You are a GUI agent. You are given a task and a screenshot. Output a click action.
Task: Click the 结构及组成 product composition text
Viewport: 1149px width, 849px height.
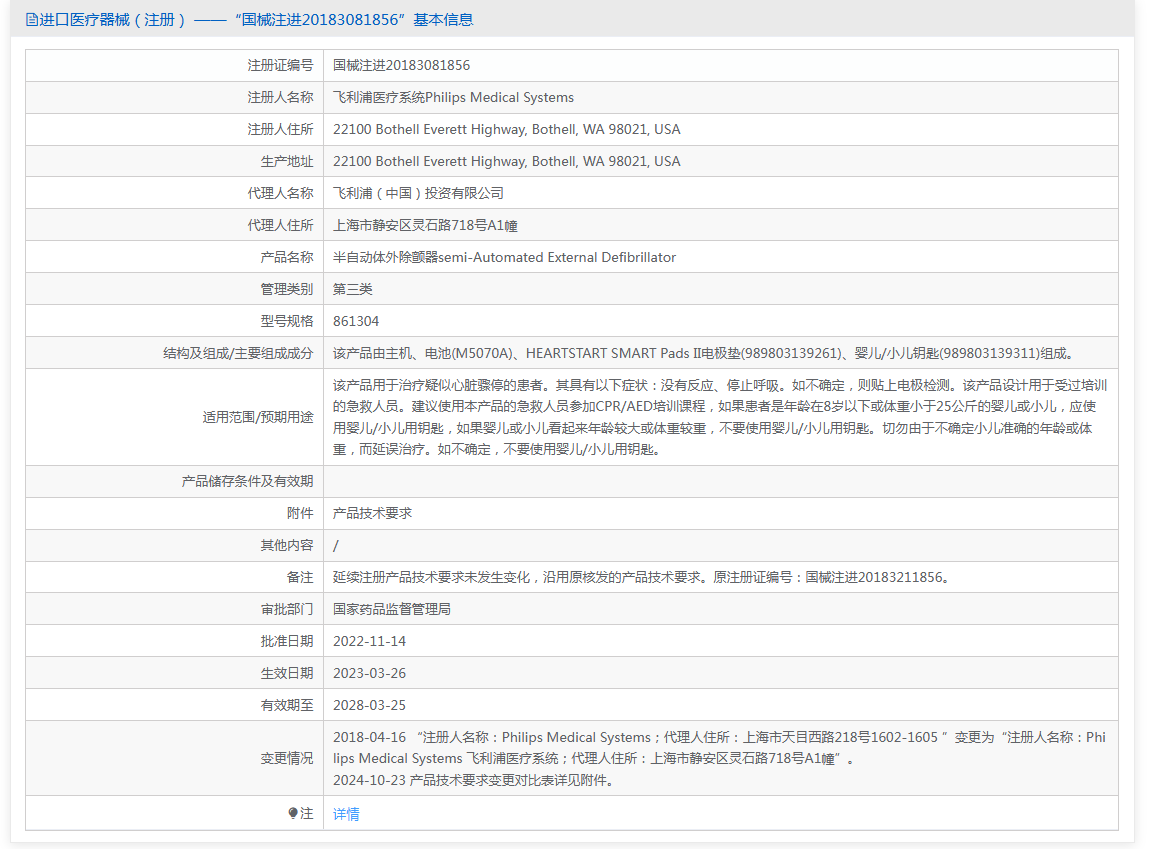(703, 353)
